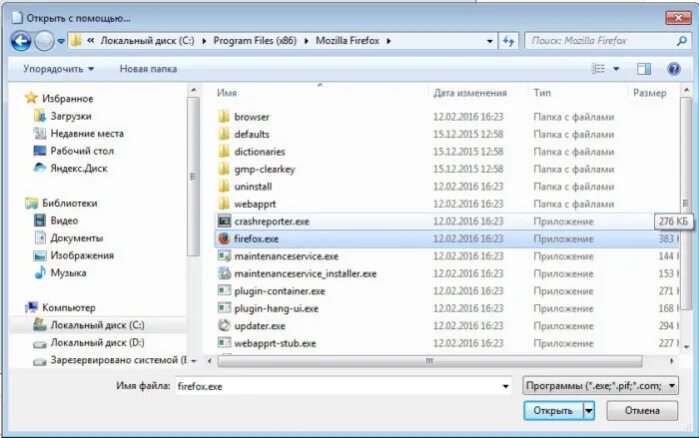The height and width of the screenshot is (438, 699).
Task: Sort by Дата изменения column header
Action: pos(470,93)
